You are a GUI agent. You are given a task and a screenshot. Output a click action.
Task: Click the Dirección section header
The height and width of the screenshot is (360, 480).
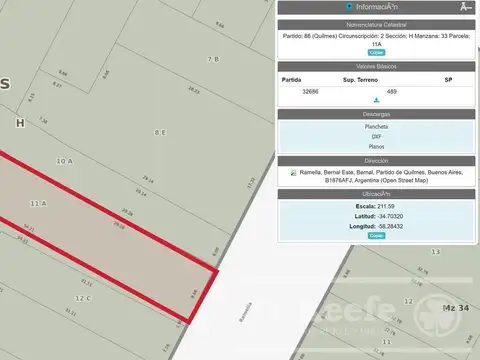click(376, 161)
